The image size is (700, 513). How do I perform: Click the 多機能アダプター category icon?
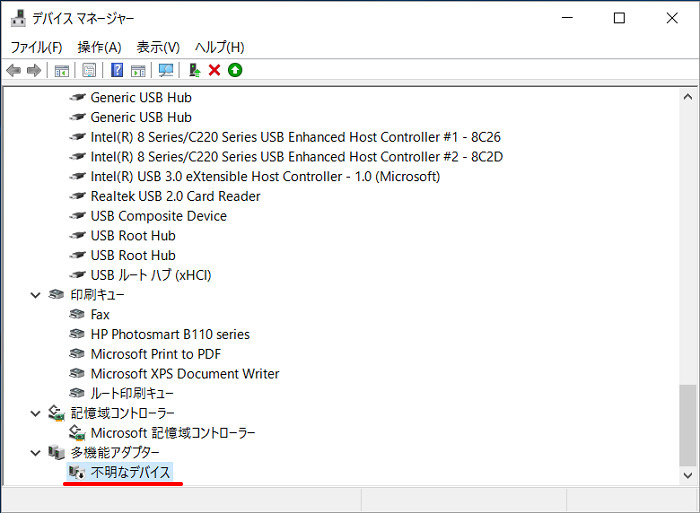[x=57, y=452]
